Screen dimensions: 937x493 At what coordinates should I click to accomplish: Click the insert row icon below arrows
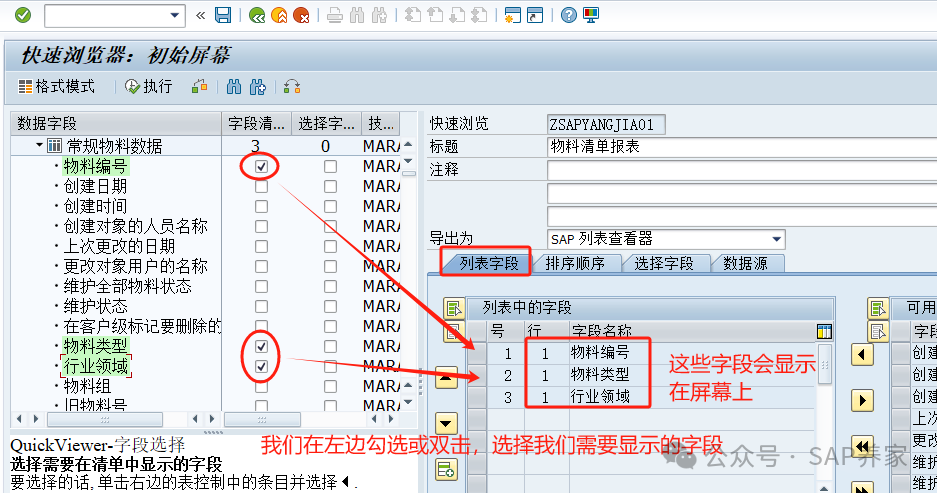click(x=446, y=470)
